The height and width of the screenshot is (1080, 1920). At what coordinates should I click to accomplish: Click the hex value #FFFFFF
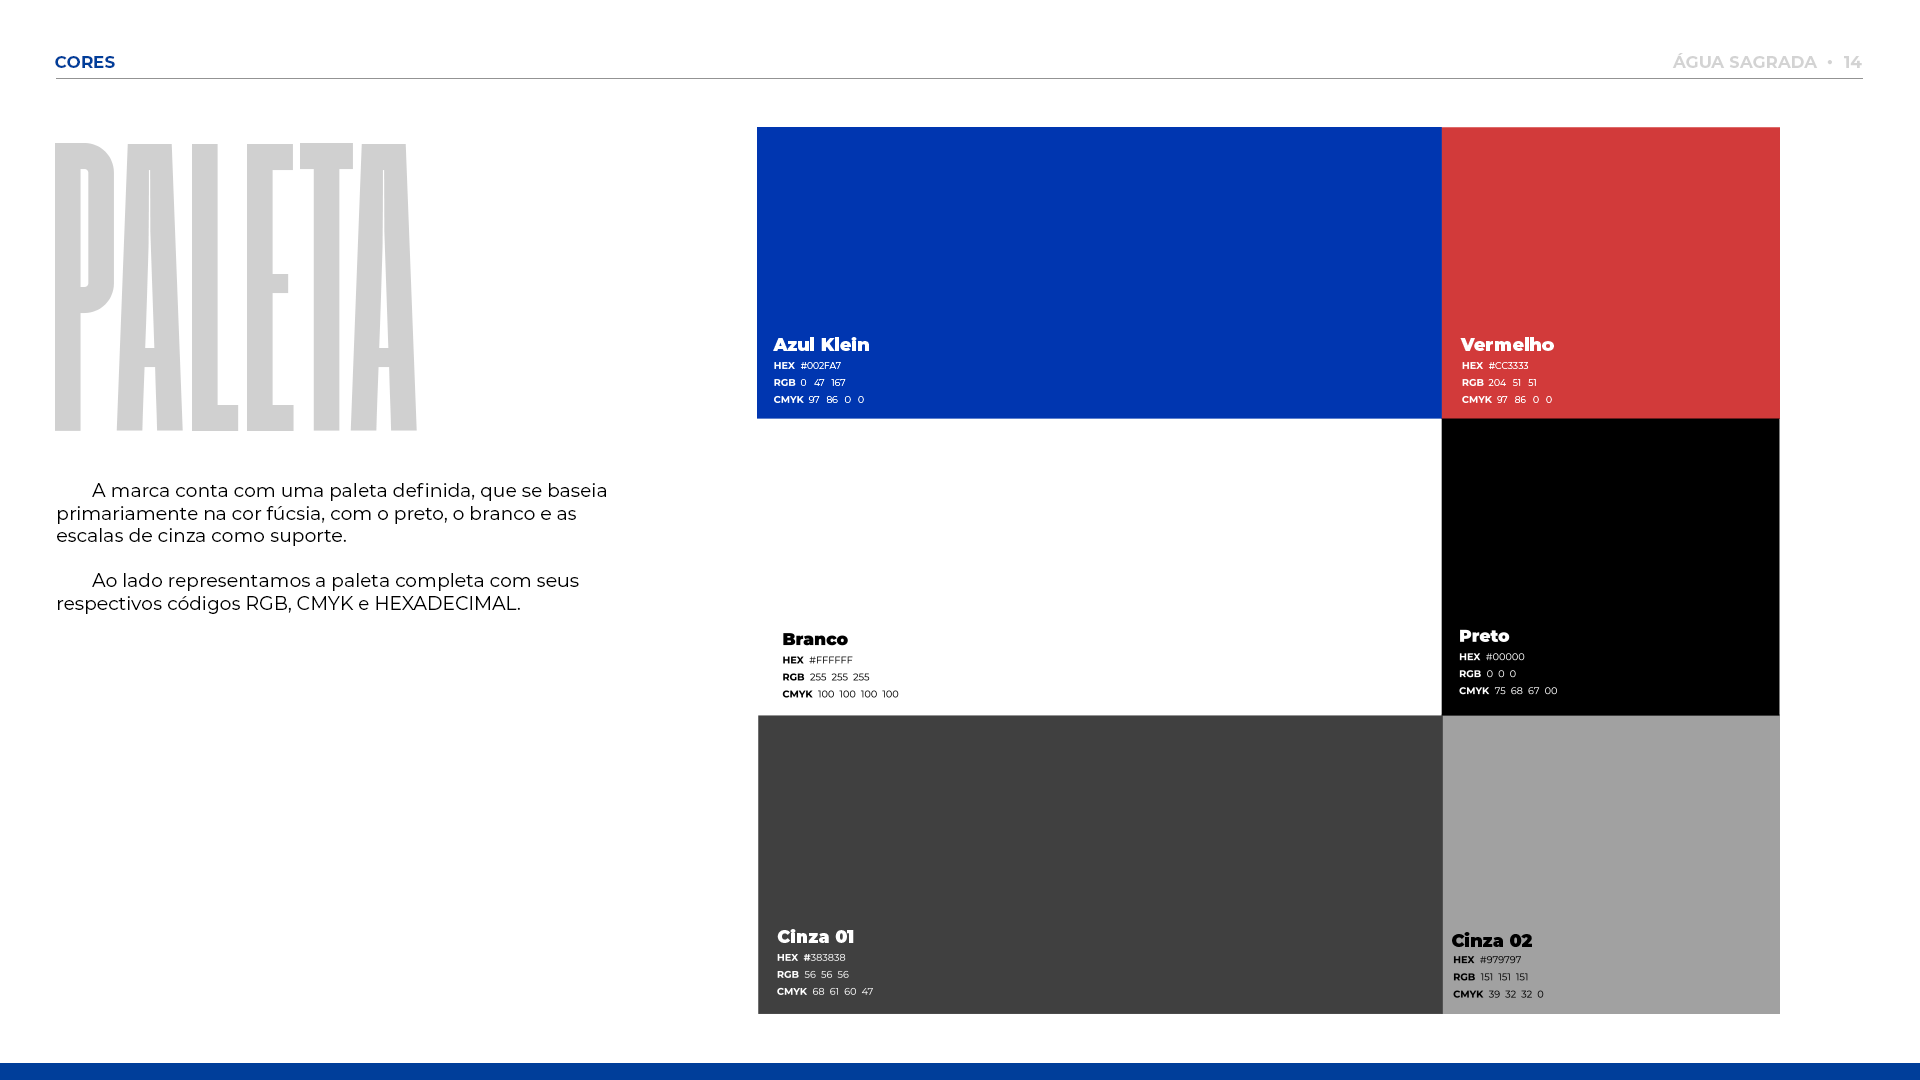point(831,660)
